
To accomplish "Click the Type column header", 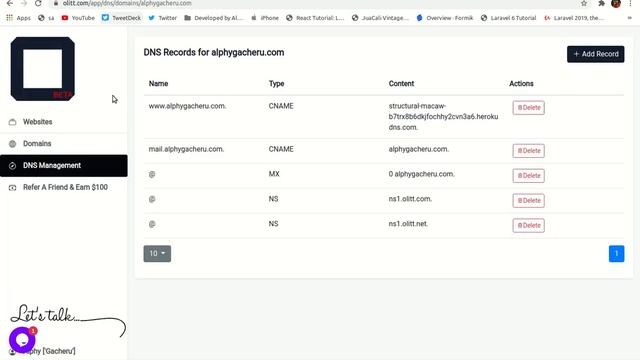I will [x=276, y=84].
